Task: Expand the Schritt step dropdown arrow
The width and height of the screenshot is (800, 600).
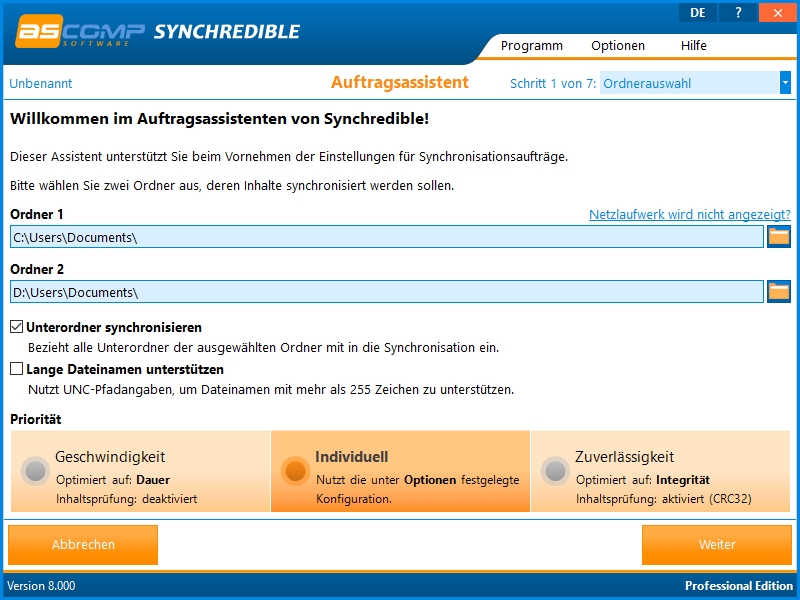Action: click(x=785, y=83)
